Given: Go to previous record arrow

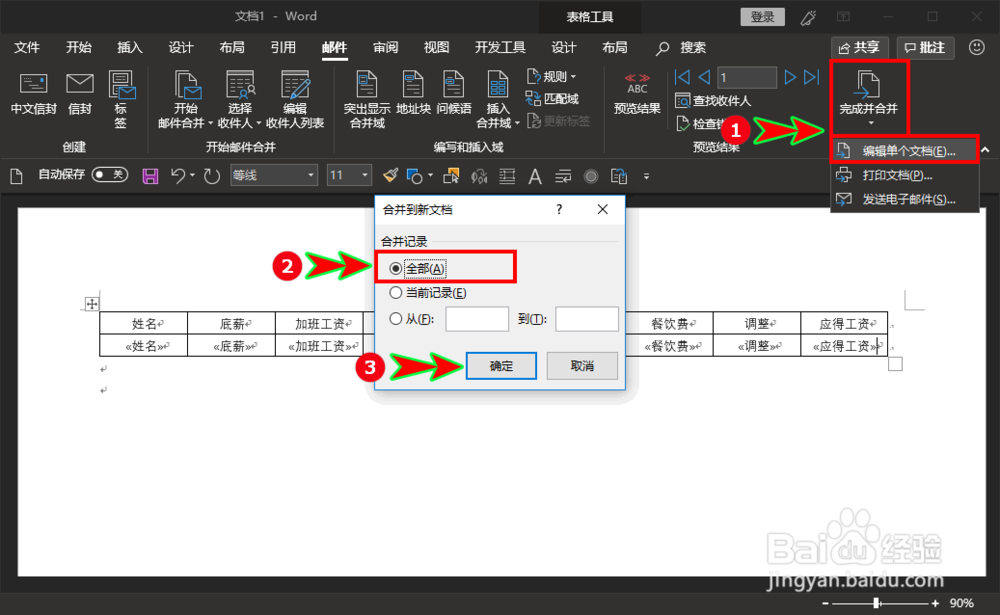Looking at the screenshot, I should pyautogui.click(x=704, y=77).
